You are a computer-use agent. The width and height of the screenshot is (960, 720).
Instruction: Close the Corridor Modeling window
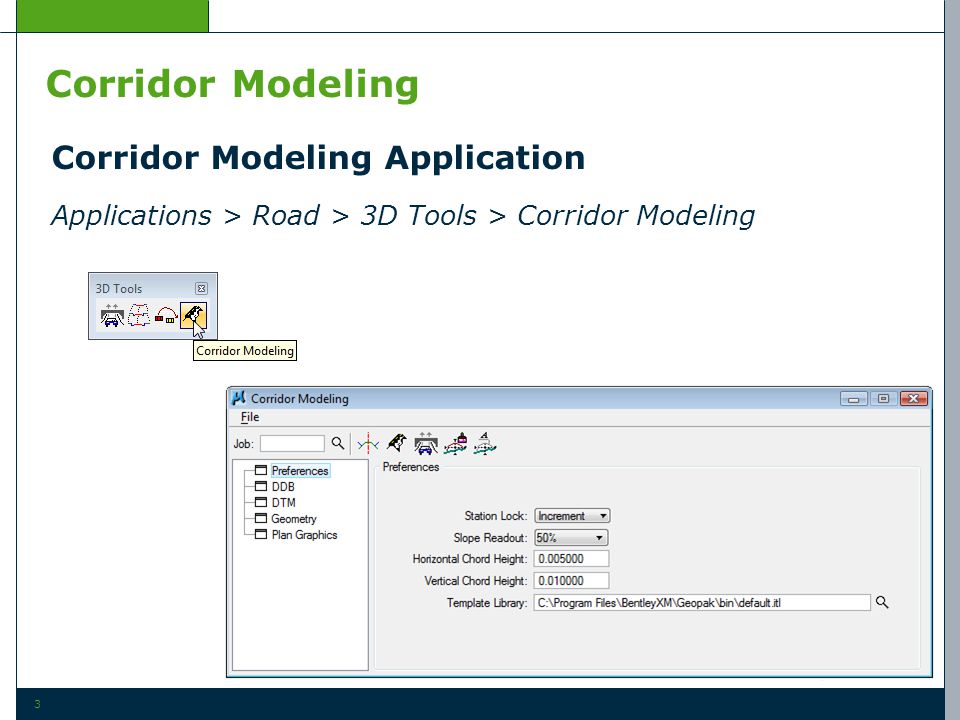(913, 399)
